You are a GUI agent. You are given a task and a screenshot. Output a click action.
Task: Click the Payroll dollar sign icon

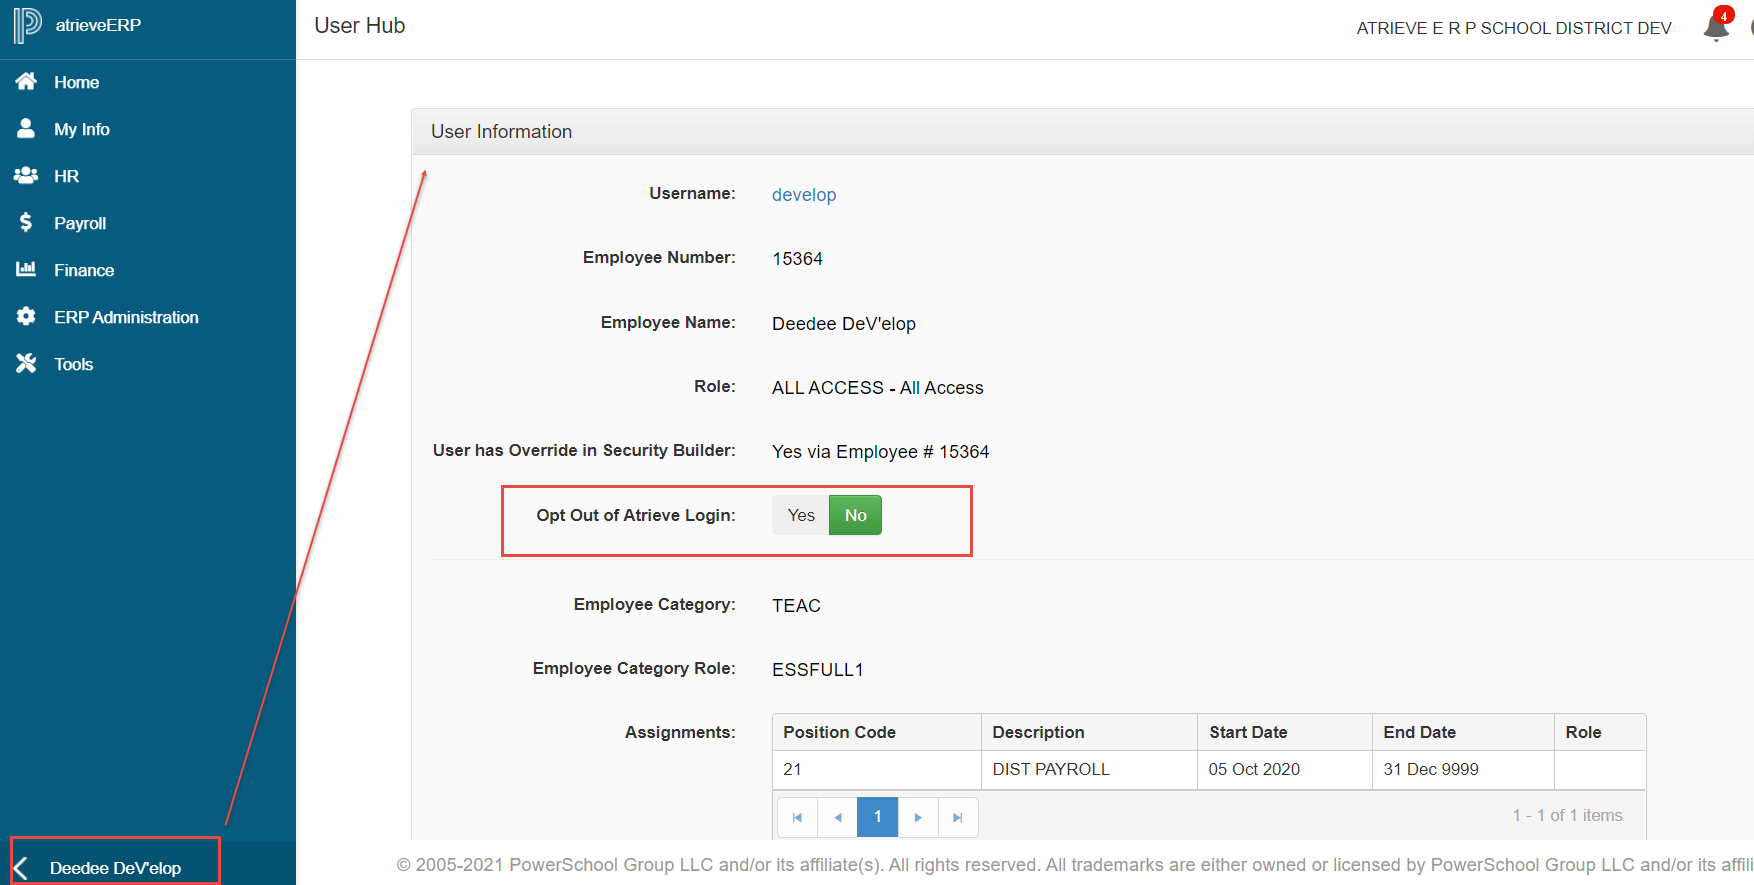26,222
